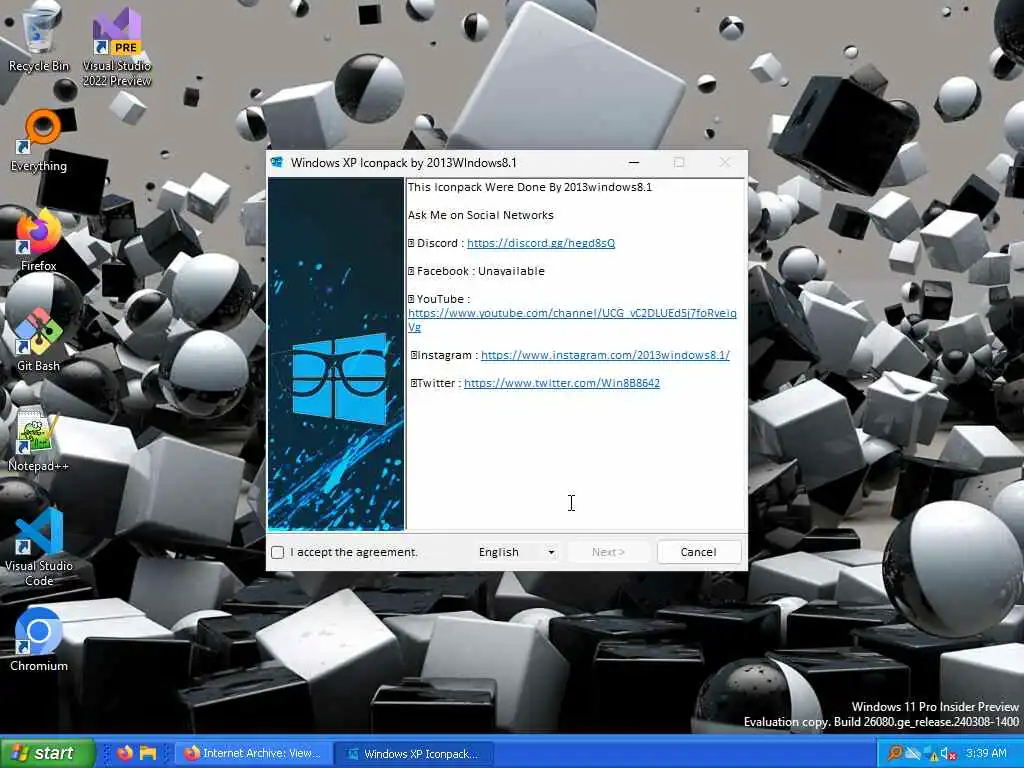Click the Start button

[47, 753]
